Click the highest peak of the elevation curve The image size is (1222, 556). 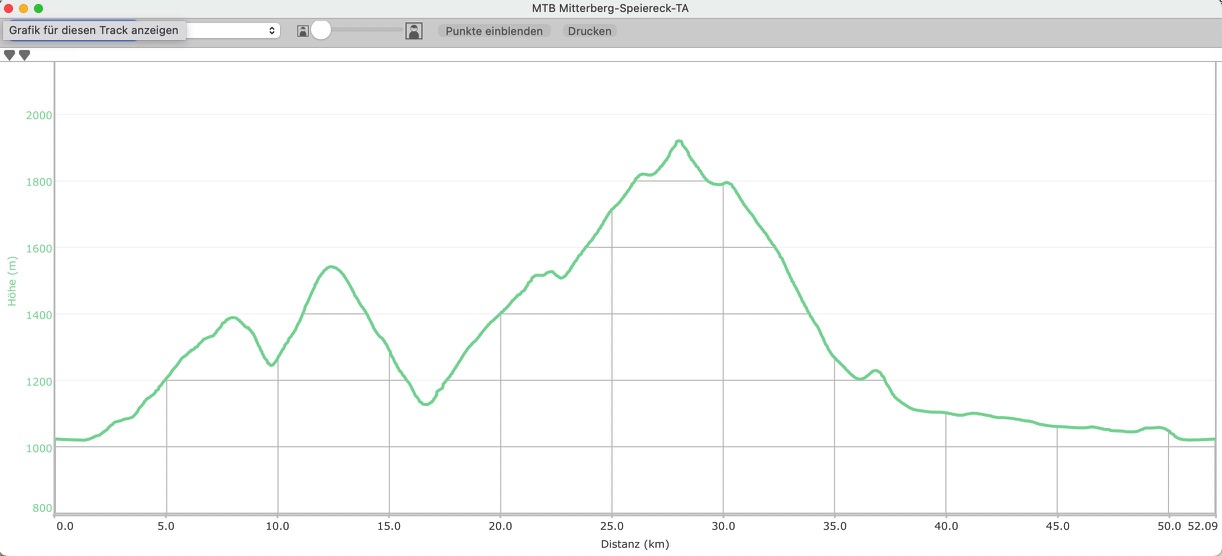click(679, 142)
